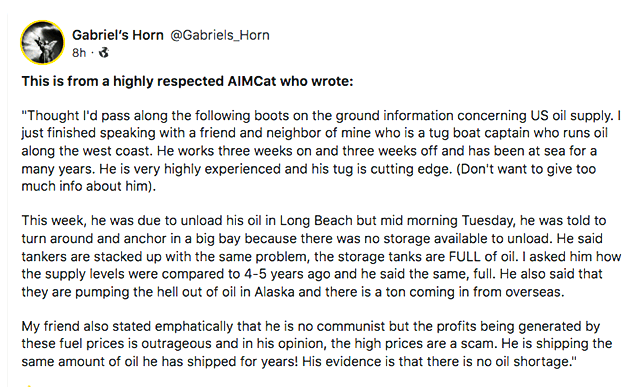Click the globe public-visibility icon
Screen dimensions: 640x387
[104, 53]
